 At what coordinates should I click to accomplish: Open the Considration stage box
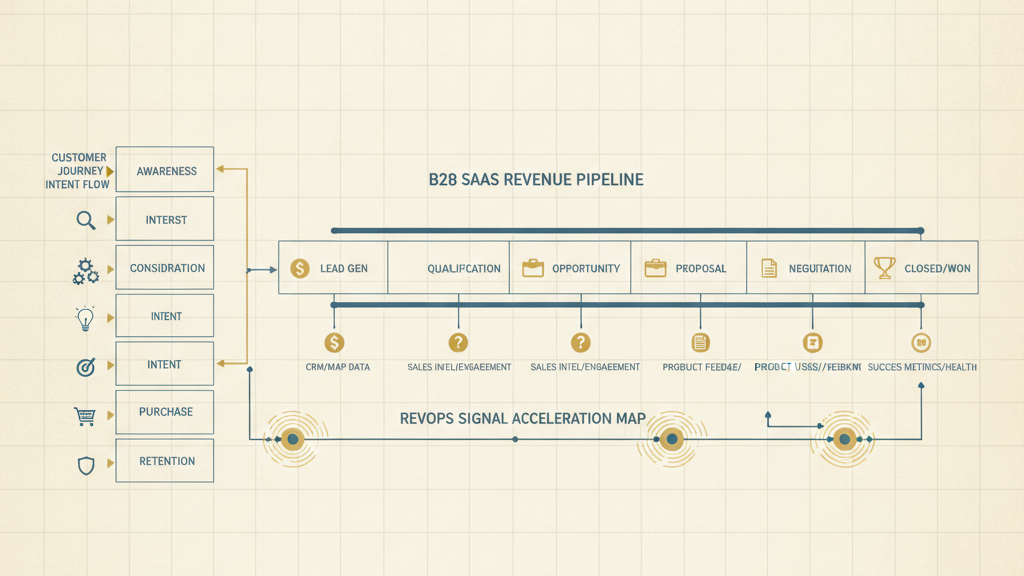(165, 267)
